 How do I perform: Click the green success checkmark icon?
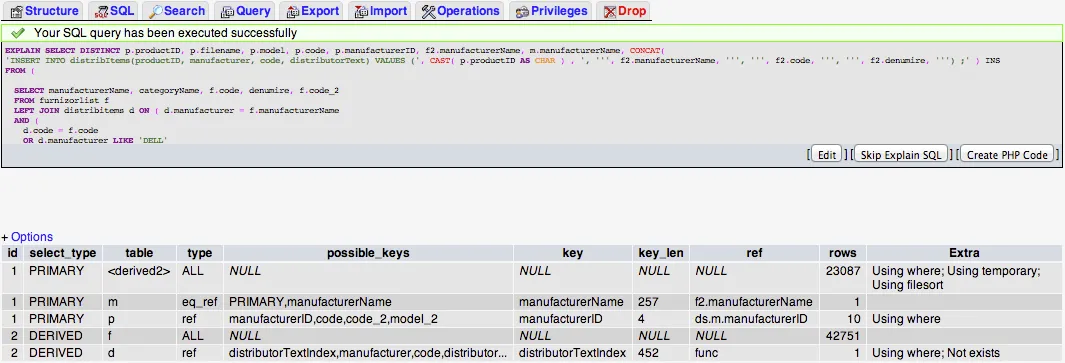coord(18,33)
